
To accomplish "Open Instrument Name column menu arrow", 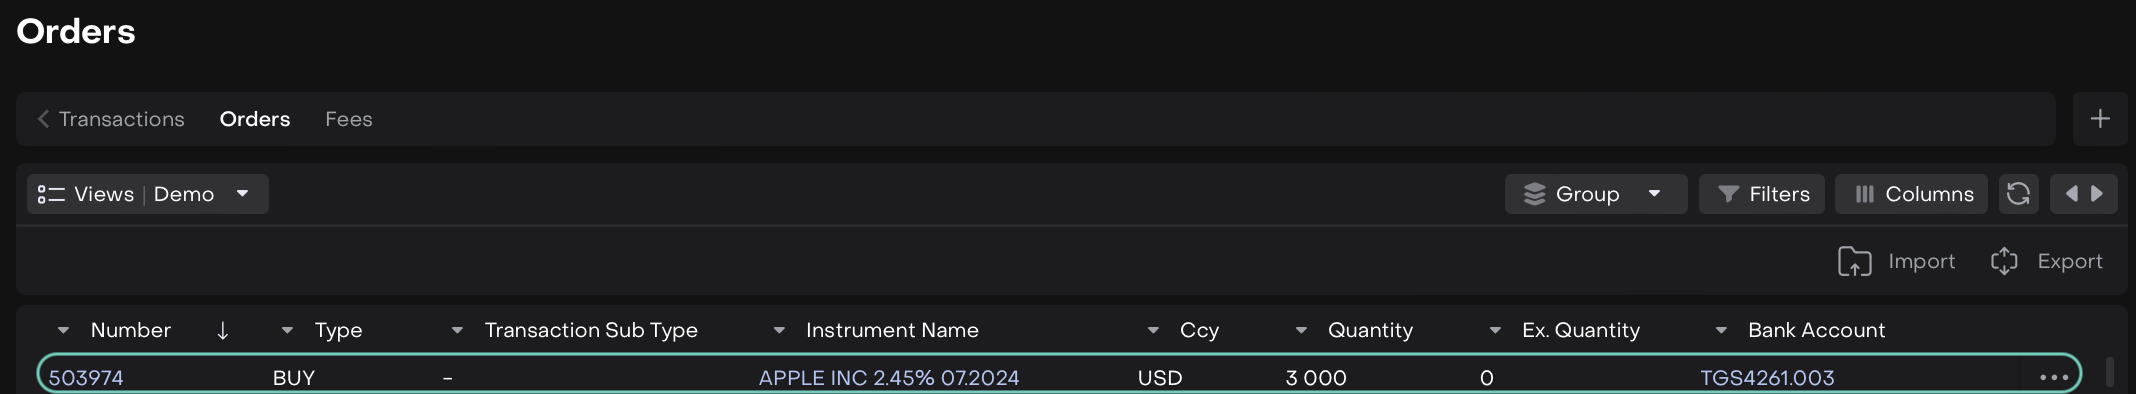I will click(x=779, y=330).
